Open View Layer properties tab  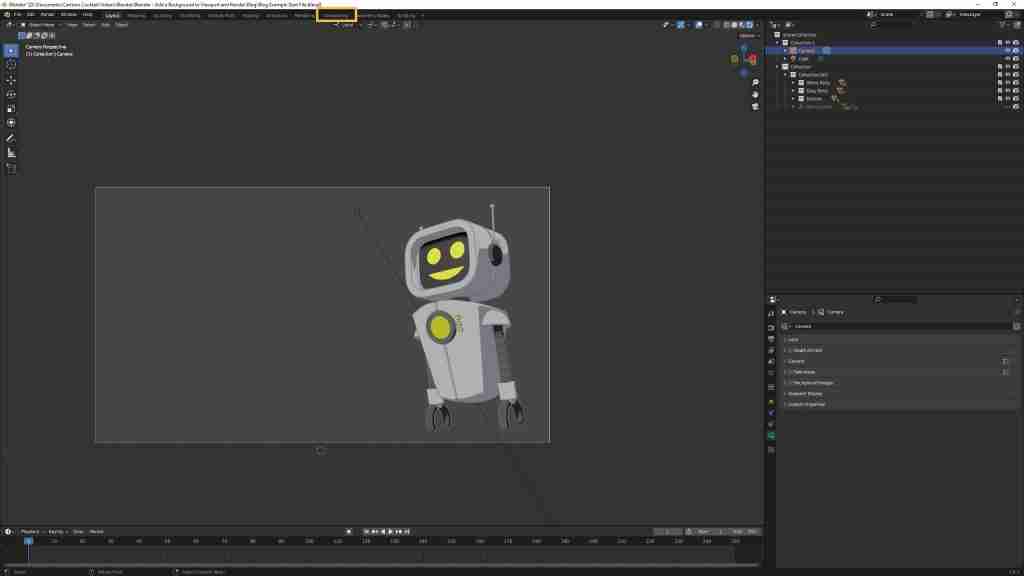[x=771, y=351]
